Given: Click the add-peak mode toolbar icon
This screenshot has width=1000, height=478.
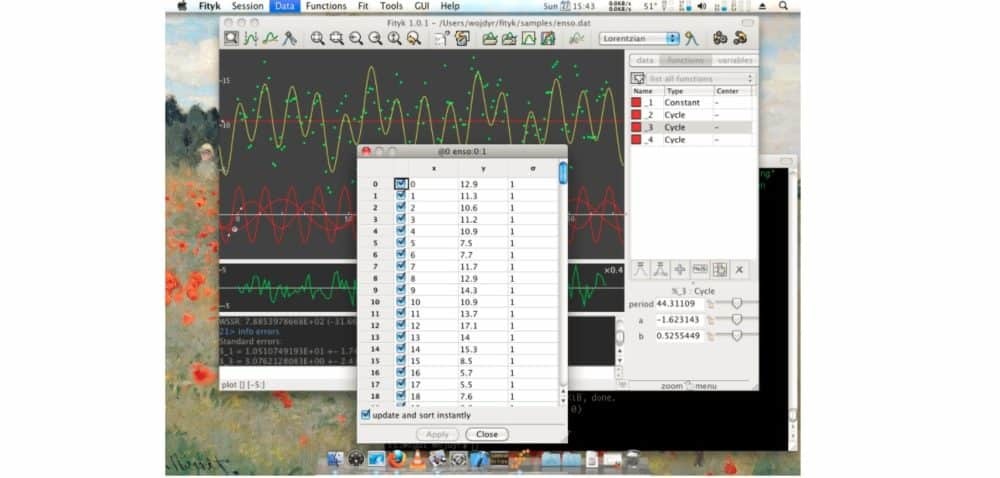Looking at the screenshot, I should [290, 39].
